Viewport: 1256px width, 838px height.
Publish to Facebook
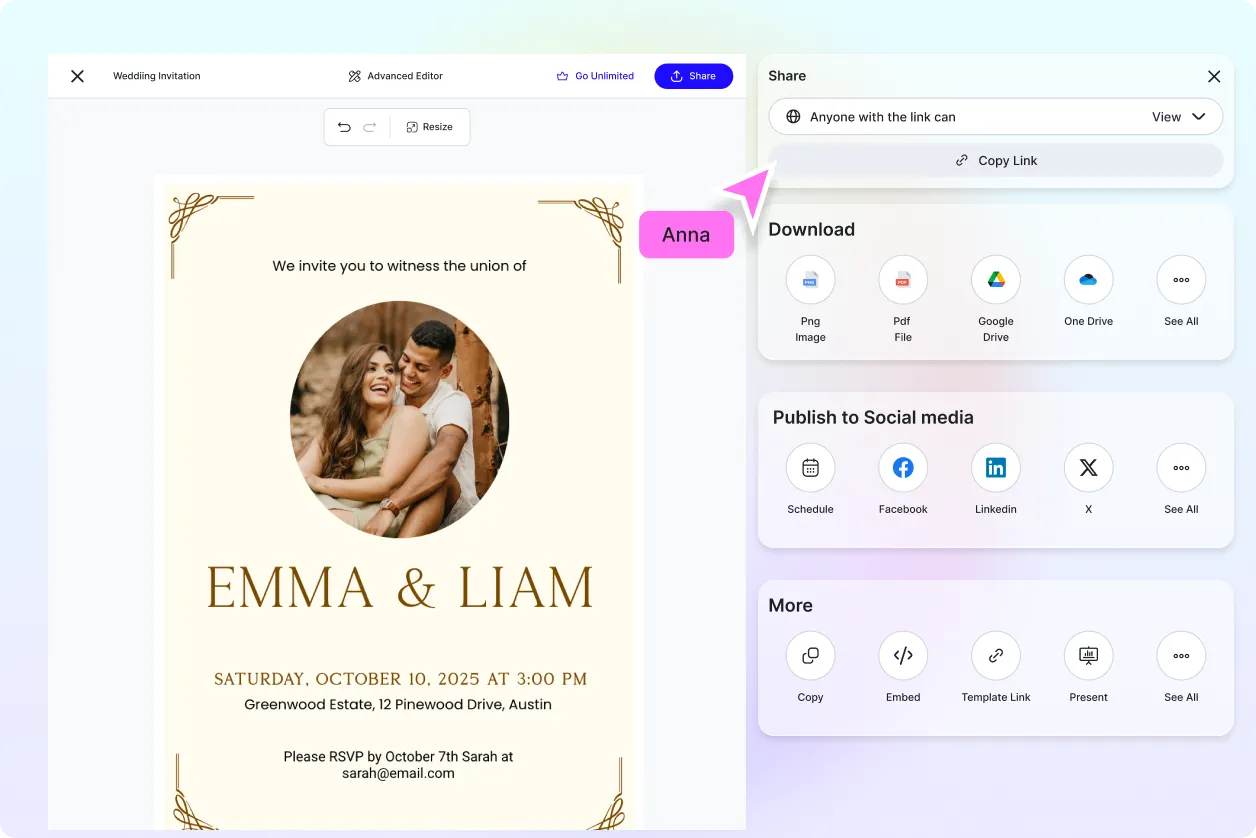click(903, 468)
